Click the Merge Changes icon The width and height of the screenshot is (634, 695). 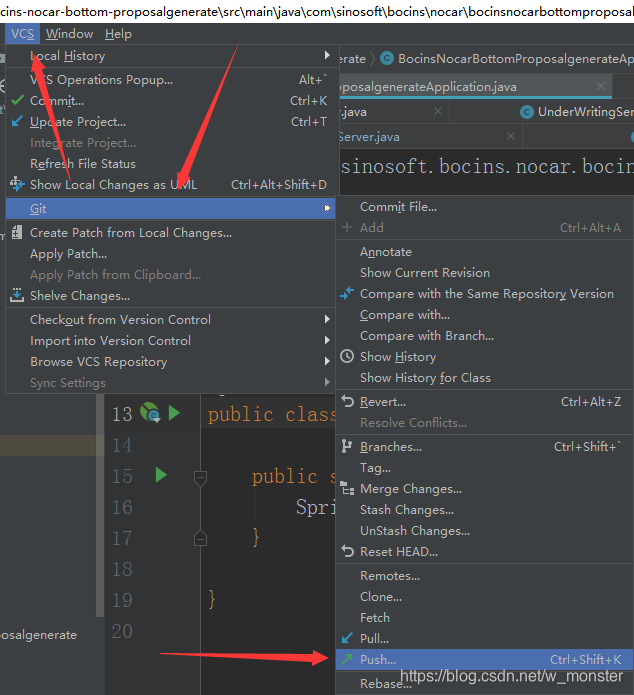[347, 488]
